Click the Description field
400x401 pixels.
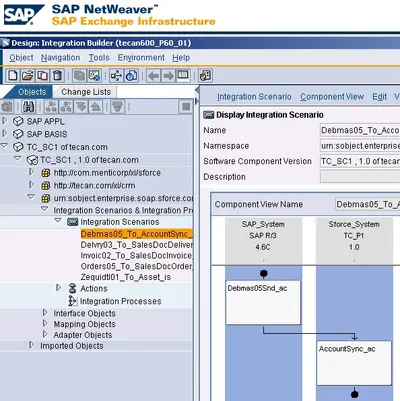(360, 177)
